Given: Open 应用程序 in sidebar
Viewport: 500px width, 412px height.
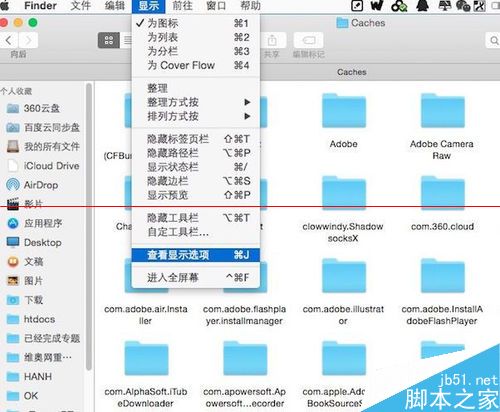Looking at the screenshot, I should point(34,223).
